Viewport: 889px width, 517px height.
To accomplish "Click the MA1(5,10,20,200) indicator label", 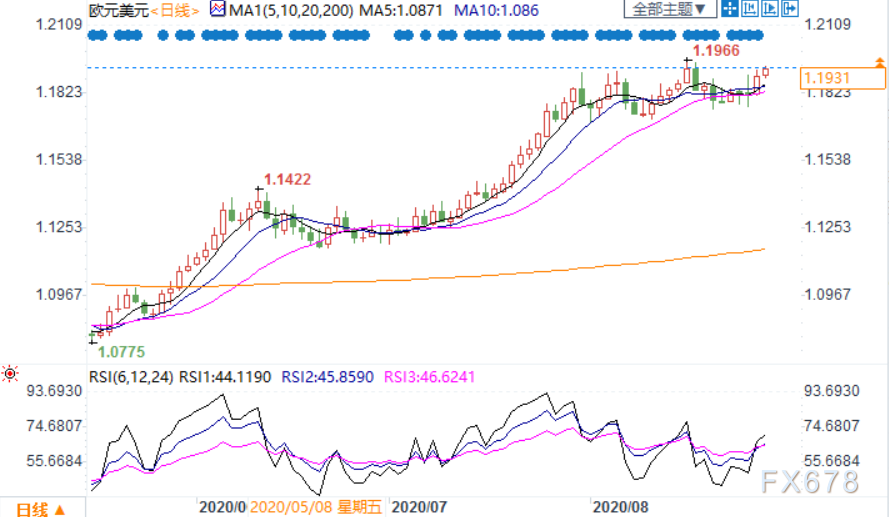I will click(x=291, y=10).
